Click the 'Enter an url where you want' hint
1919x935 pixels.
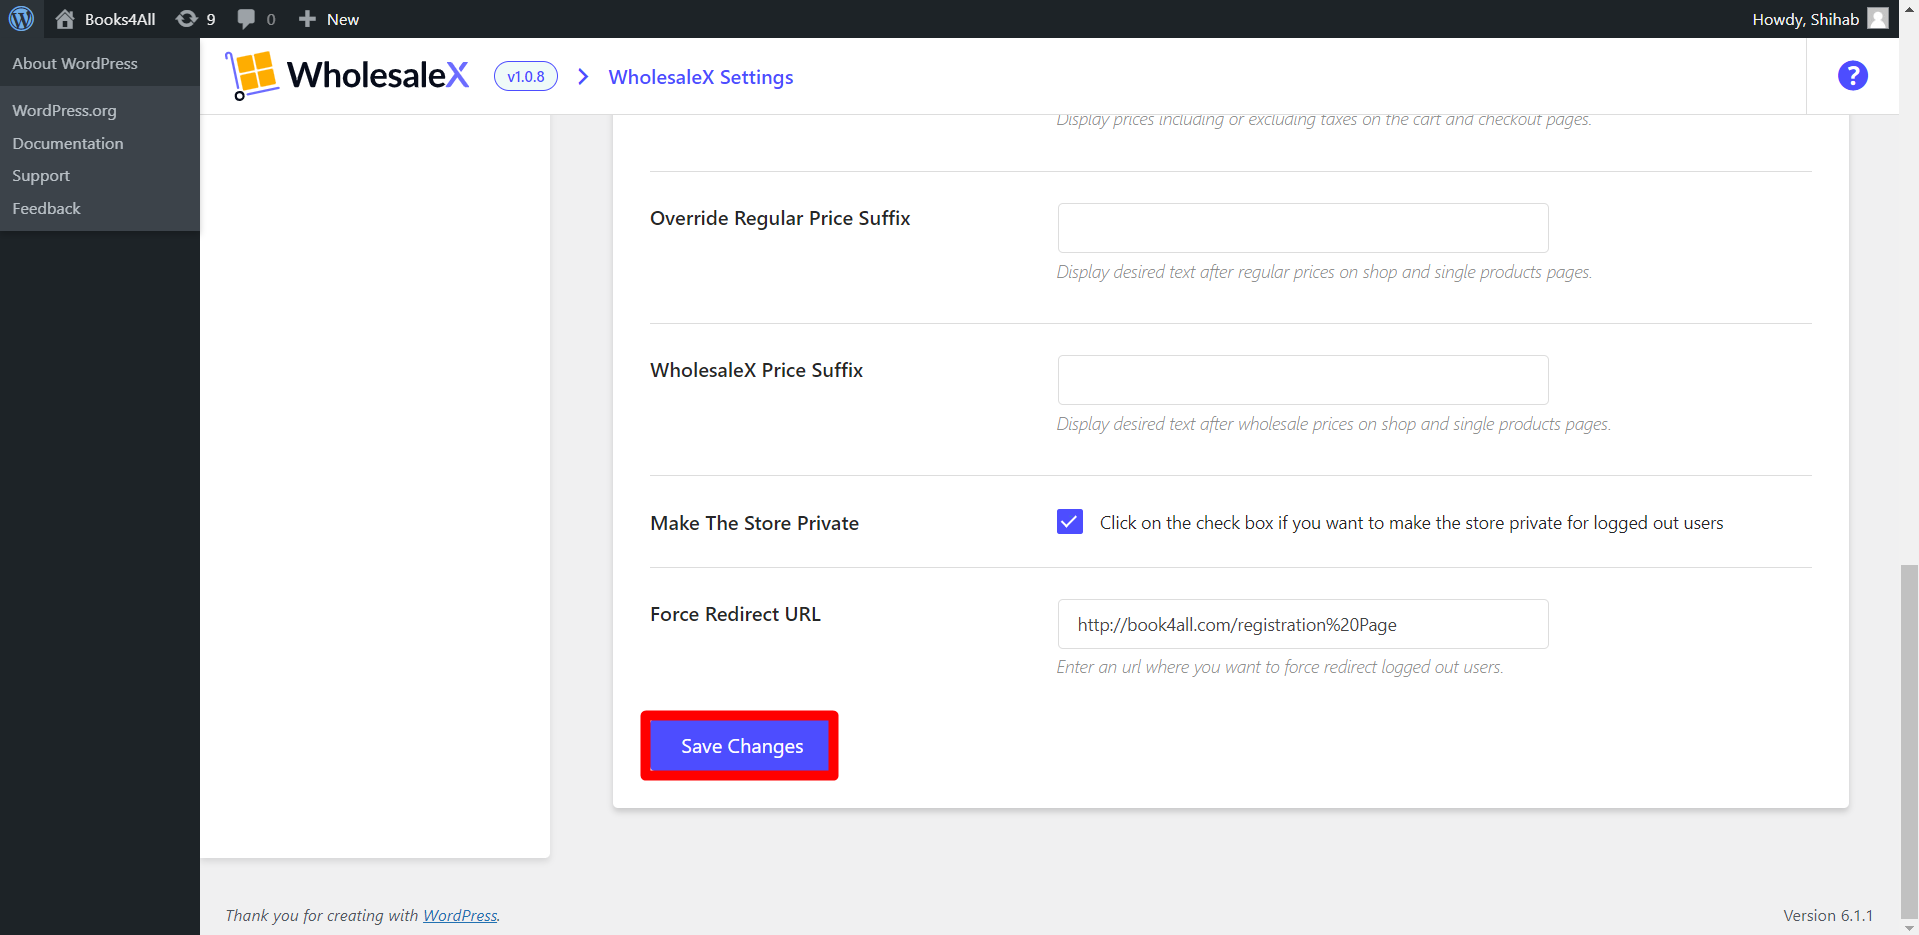tap(1280, 667)
